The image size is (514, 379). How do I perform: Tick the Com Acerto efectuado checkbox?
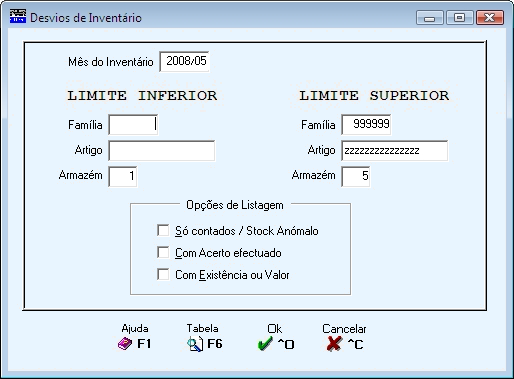click(x=163, y=253)
